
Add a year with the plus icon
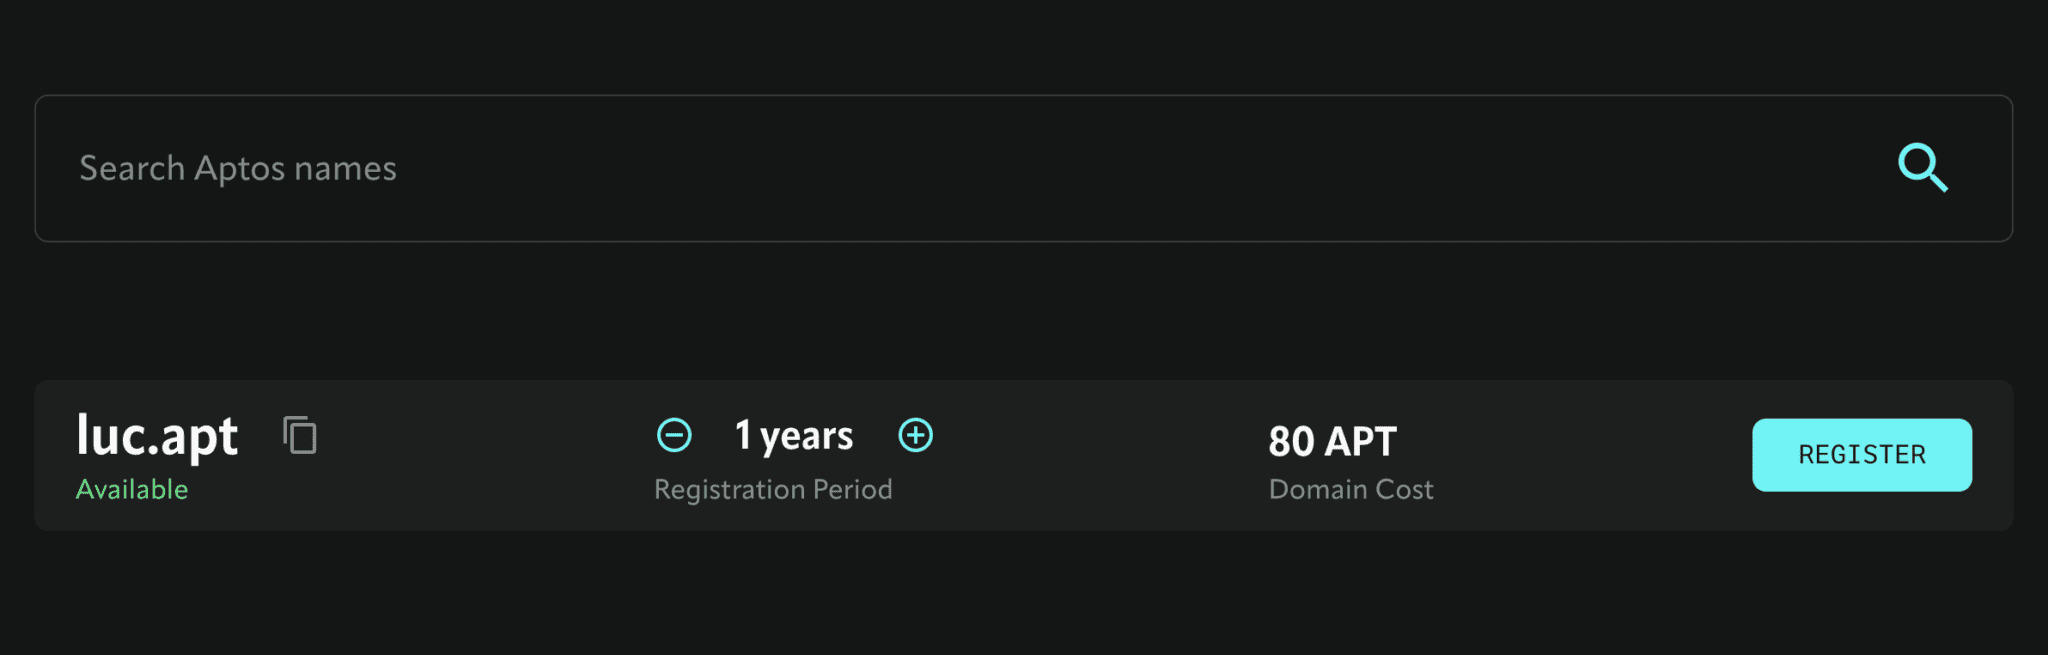click(x=915, y=435)
